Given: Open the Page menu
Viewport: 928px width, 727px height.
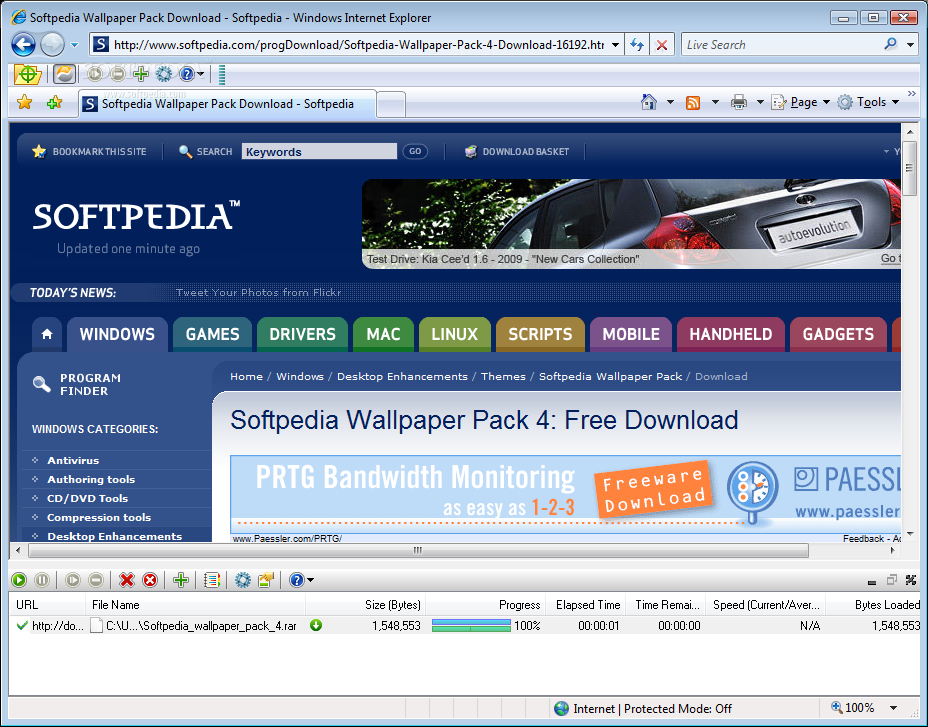Looking at the screenshot, I should click(801, 102).
